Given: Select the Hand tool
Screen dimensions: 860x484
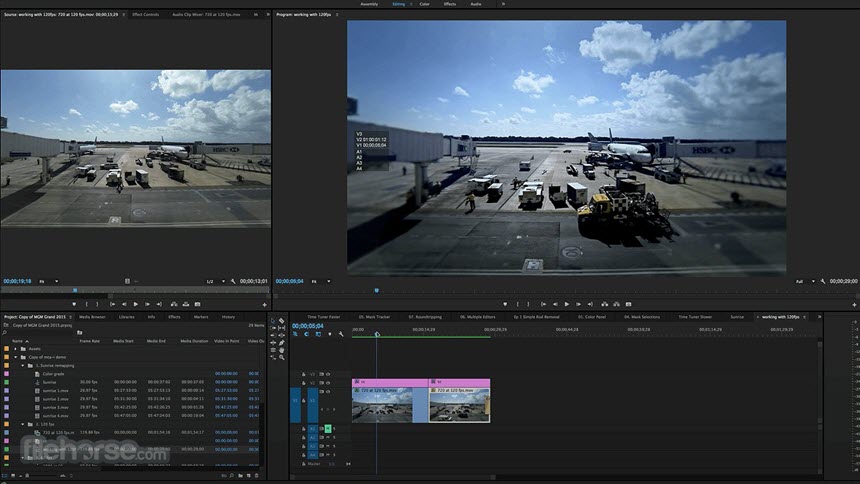Looking at the screenshot, I should (x=281, y=350).
